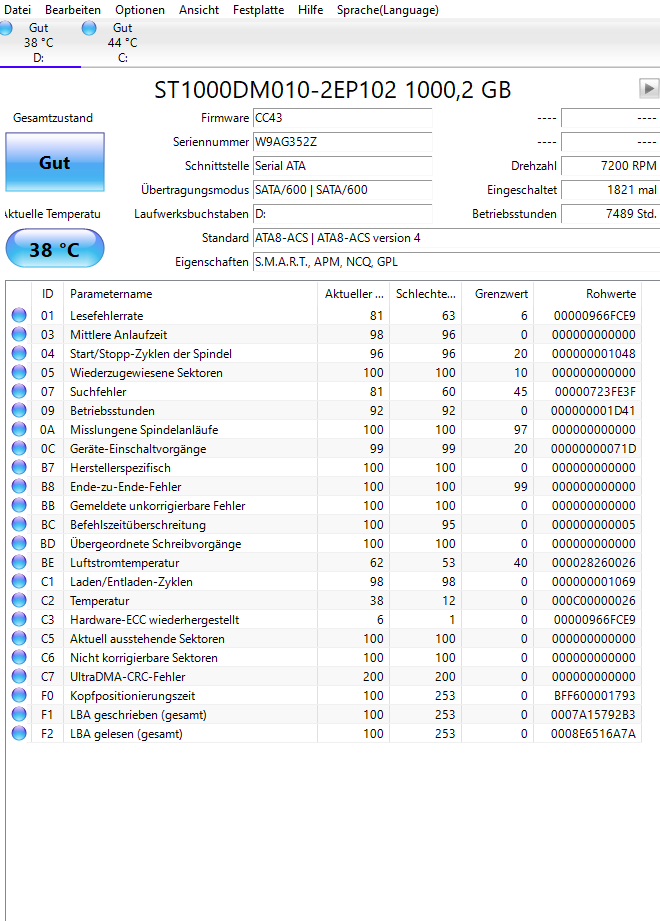Select raw value 0007A15792B3
This screenshot has height=921, width=660.
(593, 715)
